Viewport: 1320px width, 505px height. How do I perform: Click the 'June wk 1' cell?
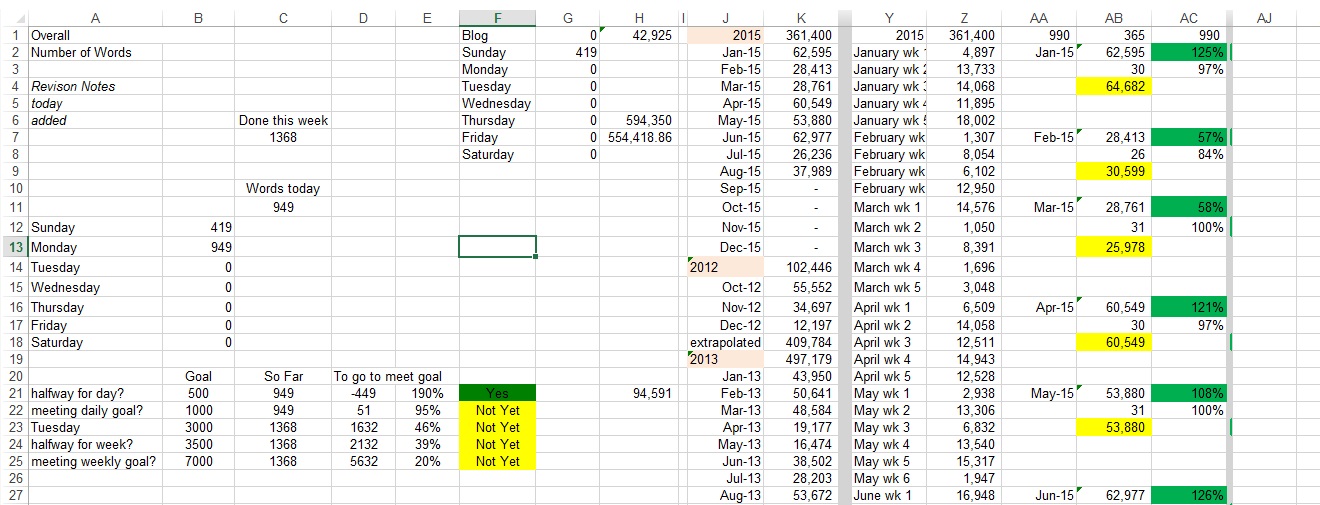888,495
